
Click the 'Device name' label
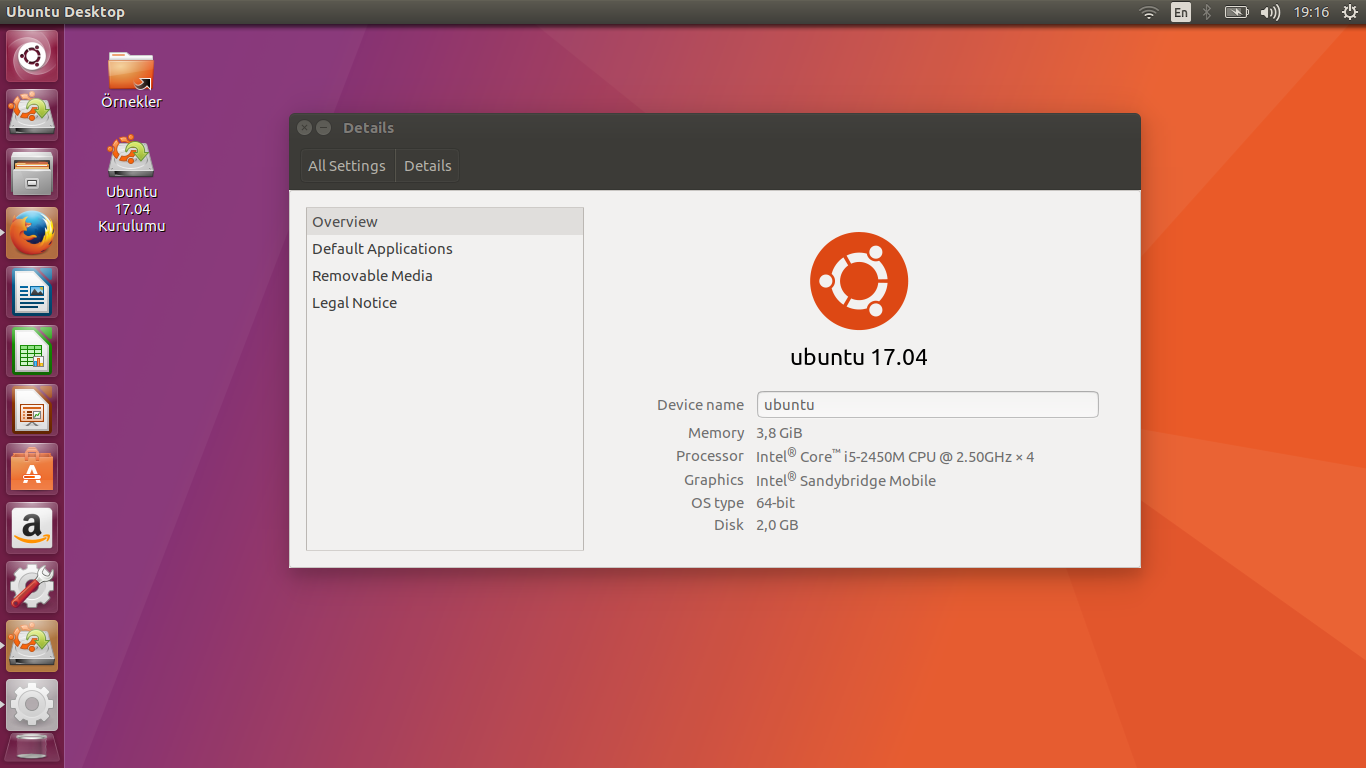(x=700, y=405)
